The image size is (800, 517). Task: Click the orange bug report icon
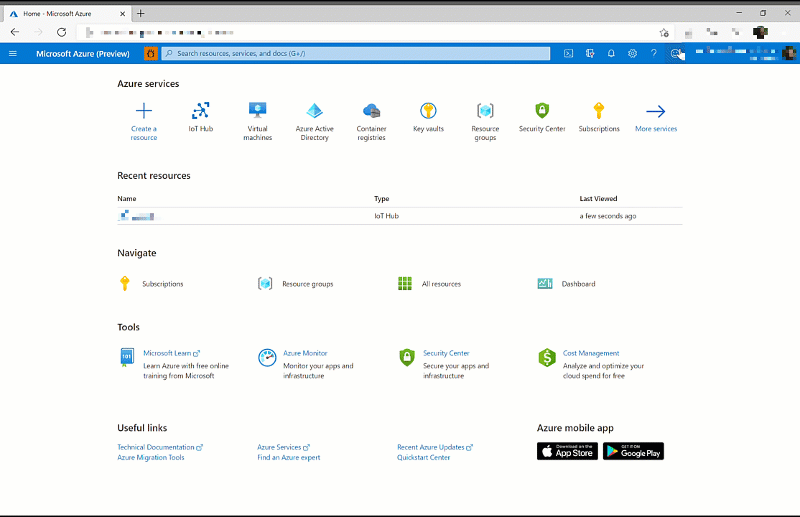(151, 54)
